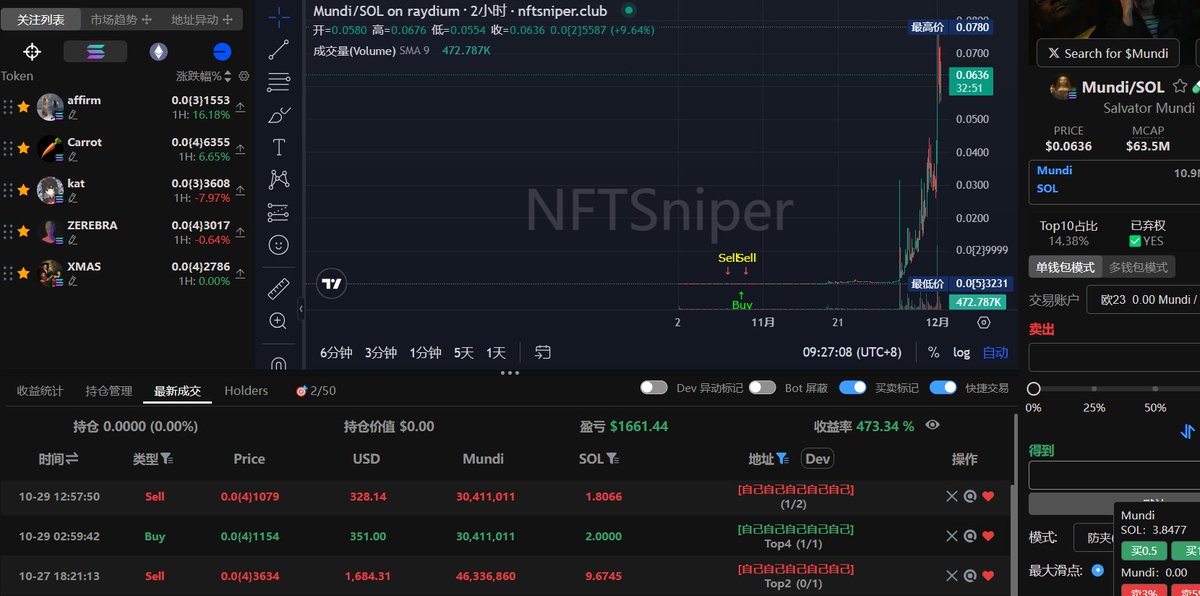Filter watchlist by Ethereum chain icon
The width and height of the screenshot is (1200, 596).
(159, 52)
